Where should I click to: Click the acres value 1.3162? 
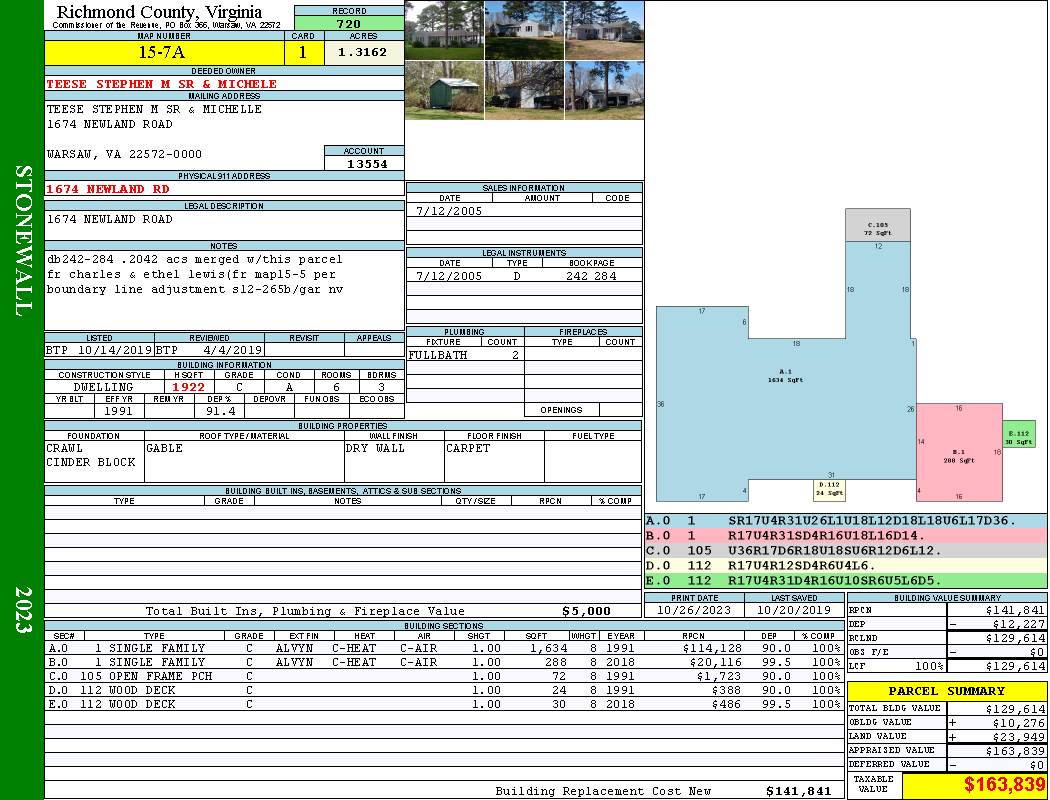[364, 53]
